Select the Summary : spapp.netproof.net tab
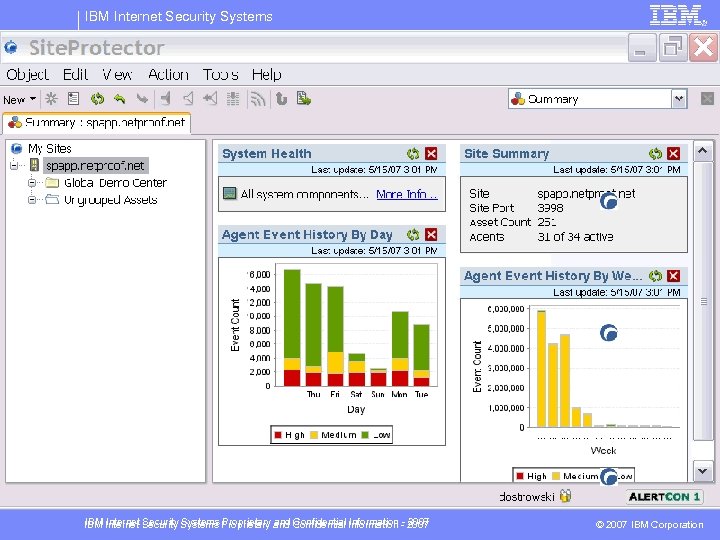The width and height of the screenshot is (720, 540). 97,123
